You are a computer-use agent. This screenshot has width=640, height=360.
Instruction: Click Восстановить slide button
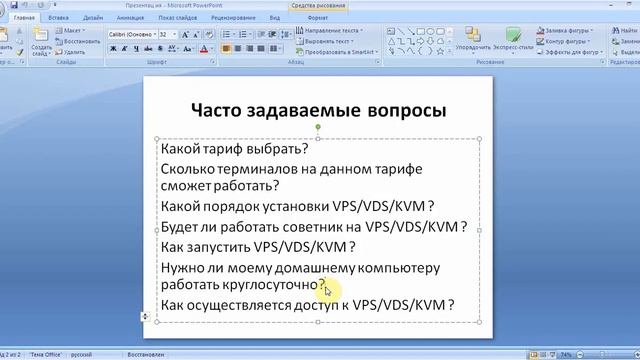tap(78, 42)
